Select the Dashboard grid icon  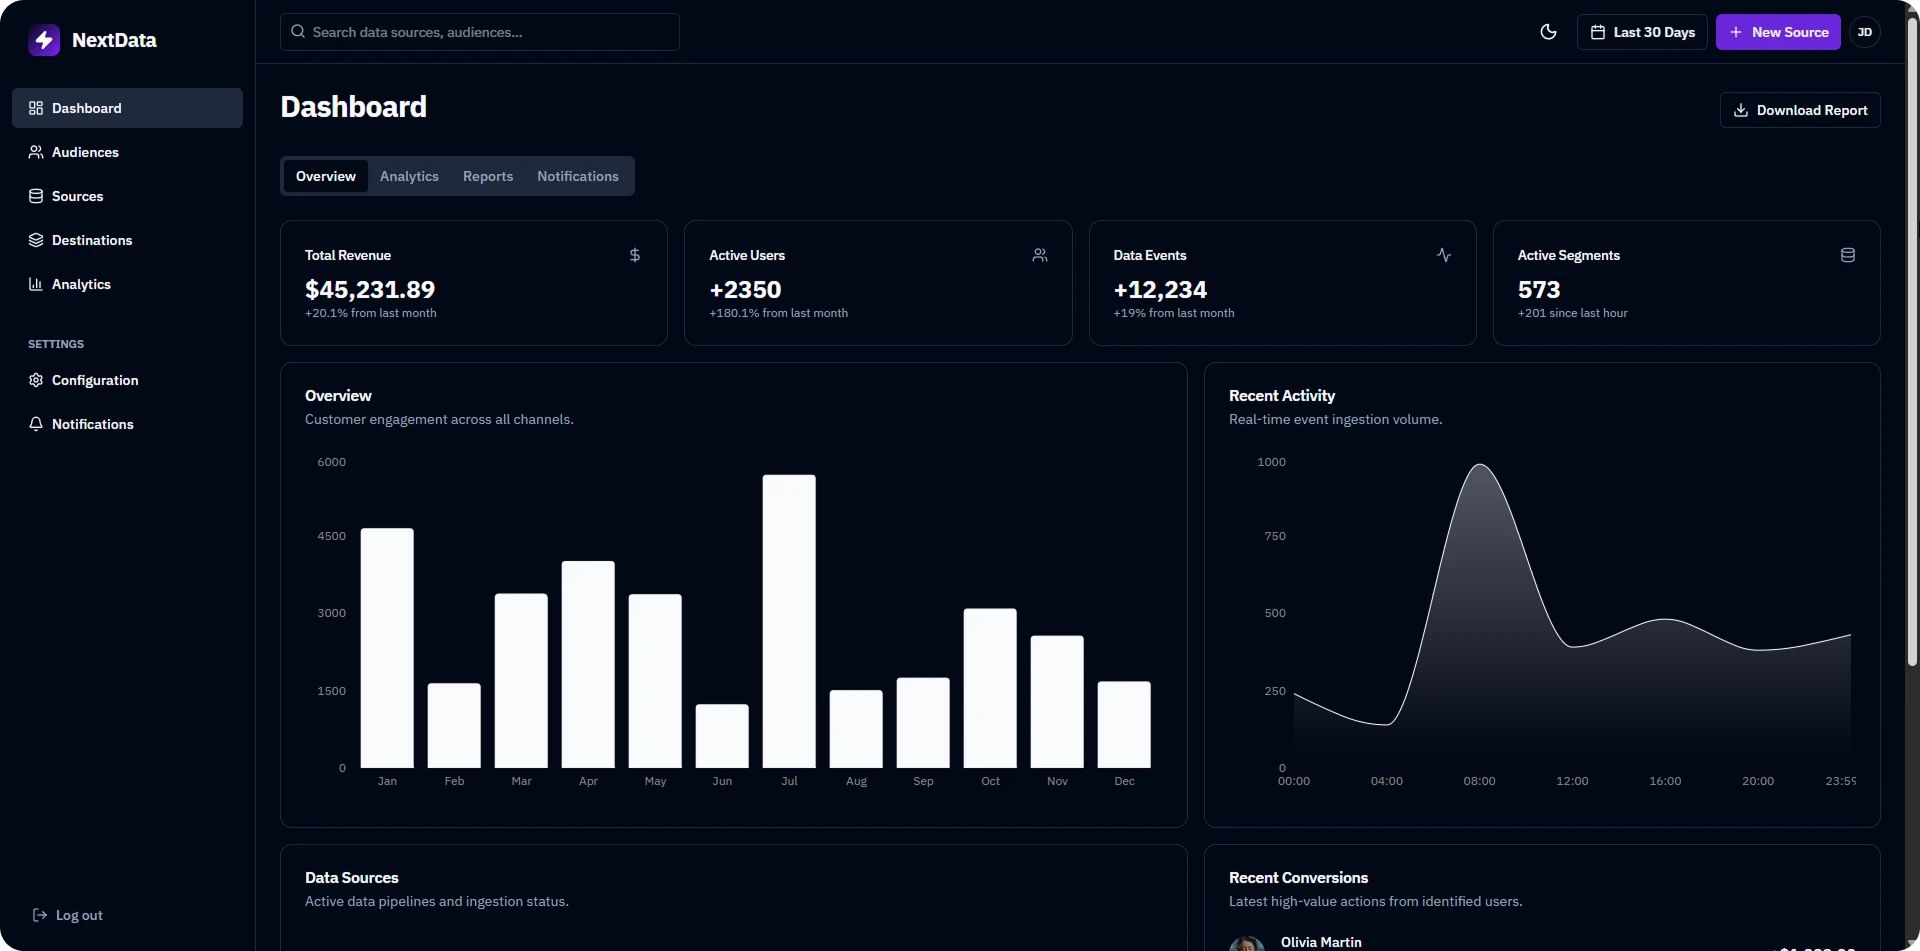tap(36, 108)
